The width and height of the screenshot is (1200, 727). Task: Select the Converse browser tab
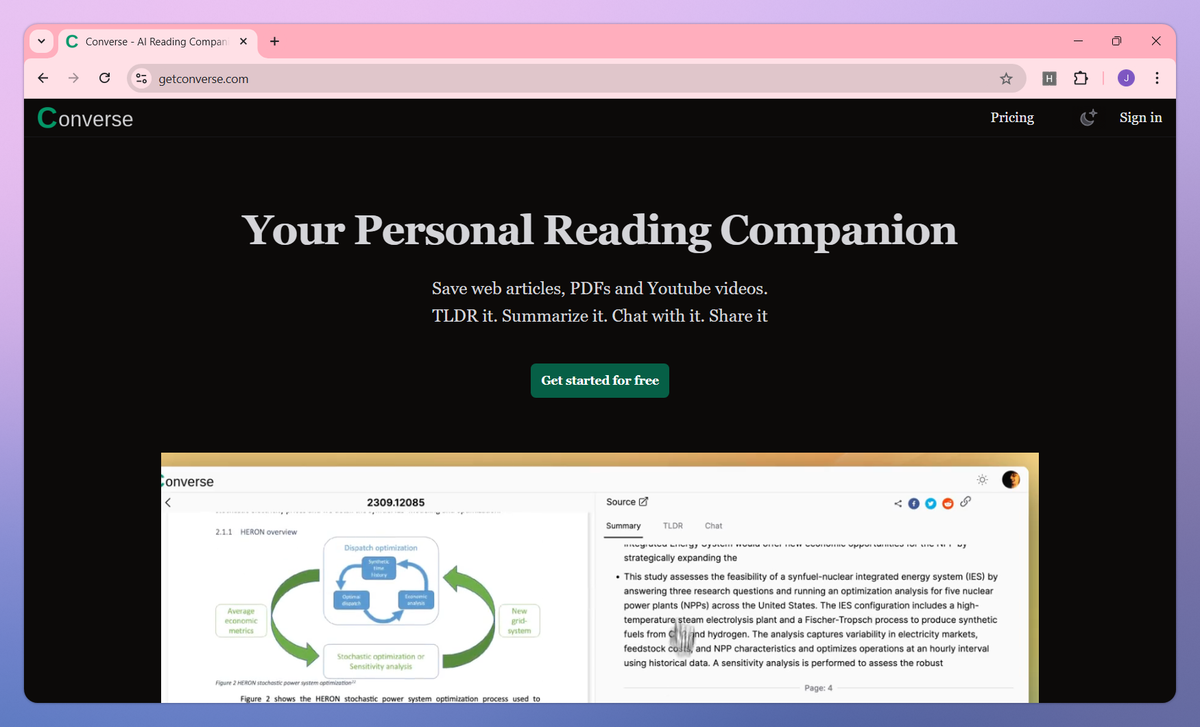[156, 41]
